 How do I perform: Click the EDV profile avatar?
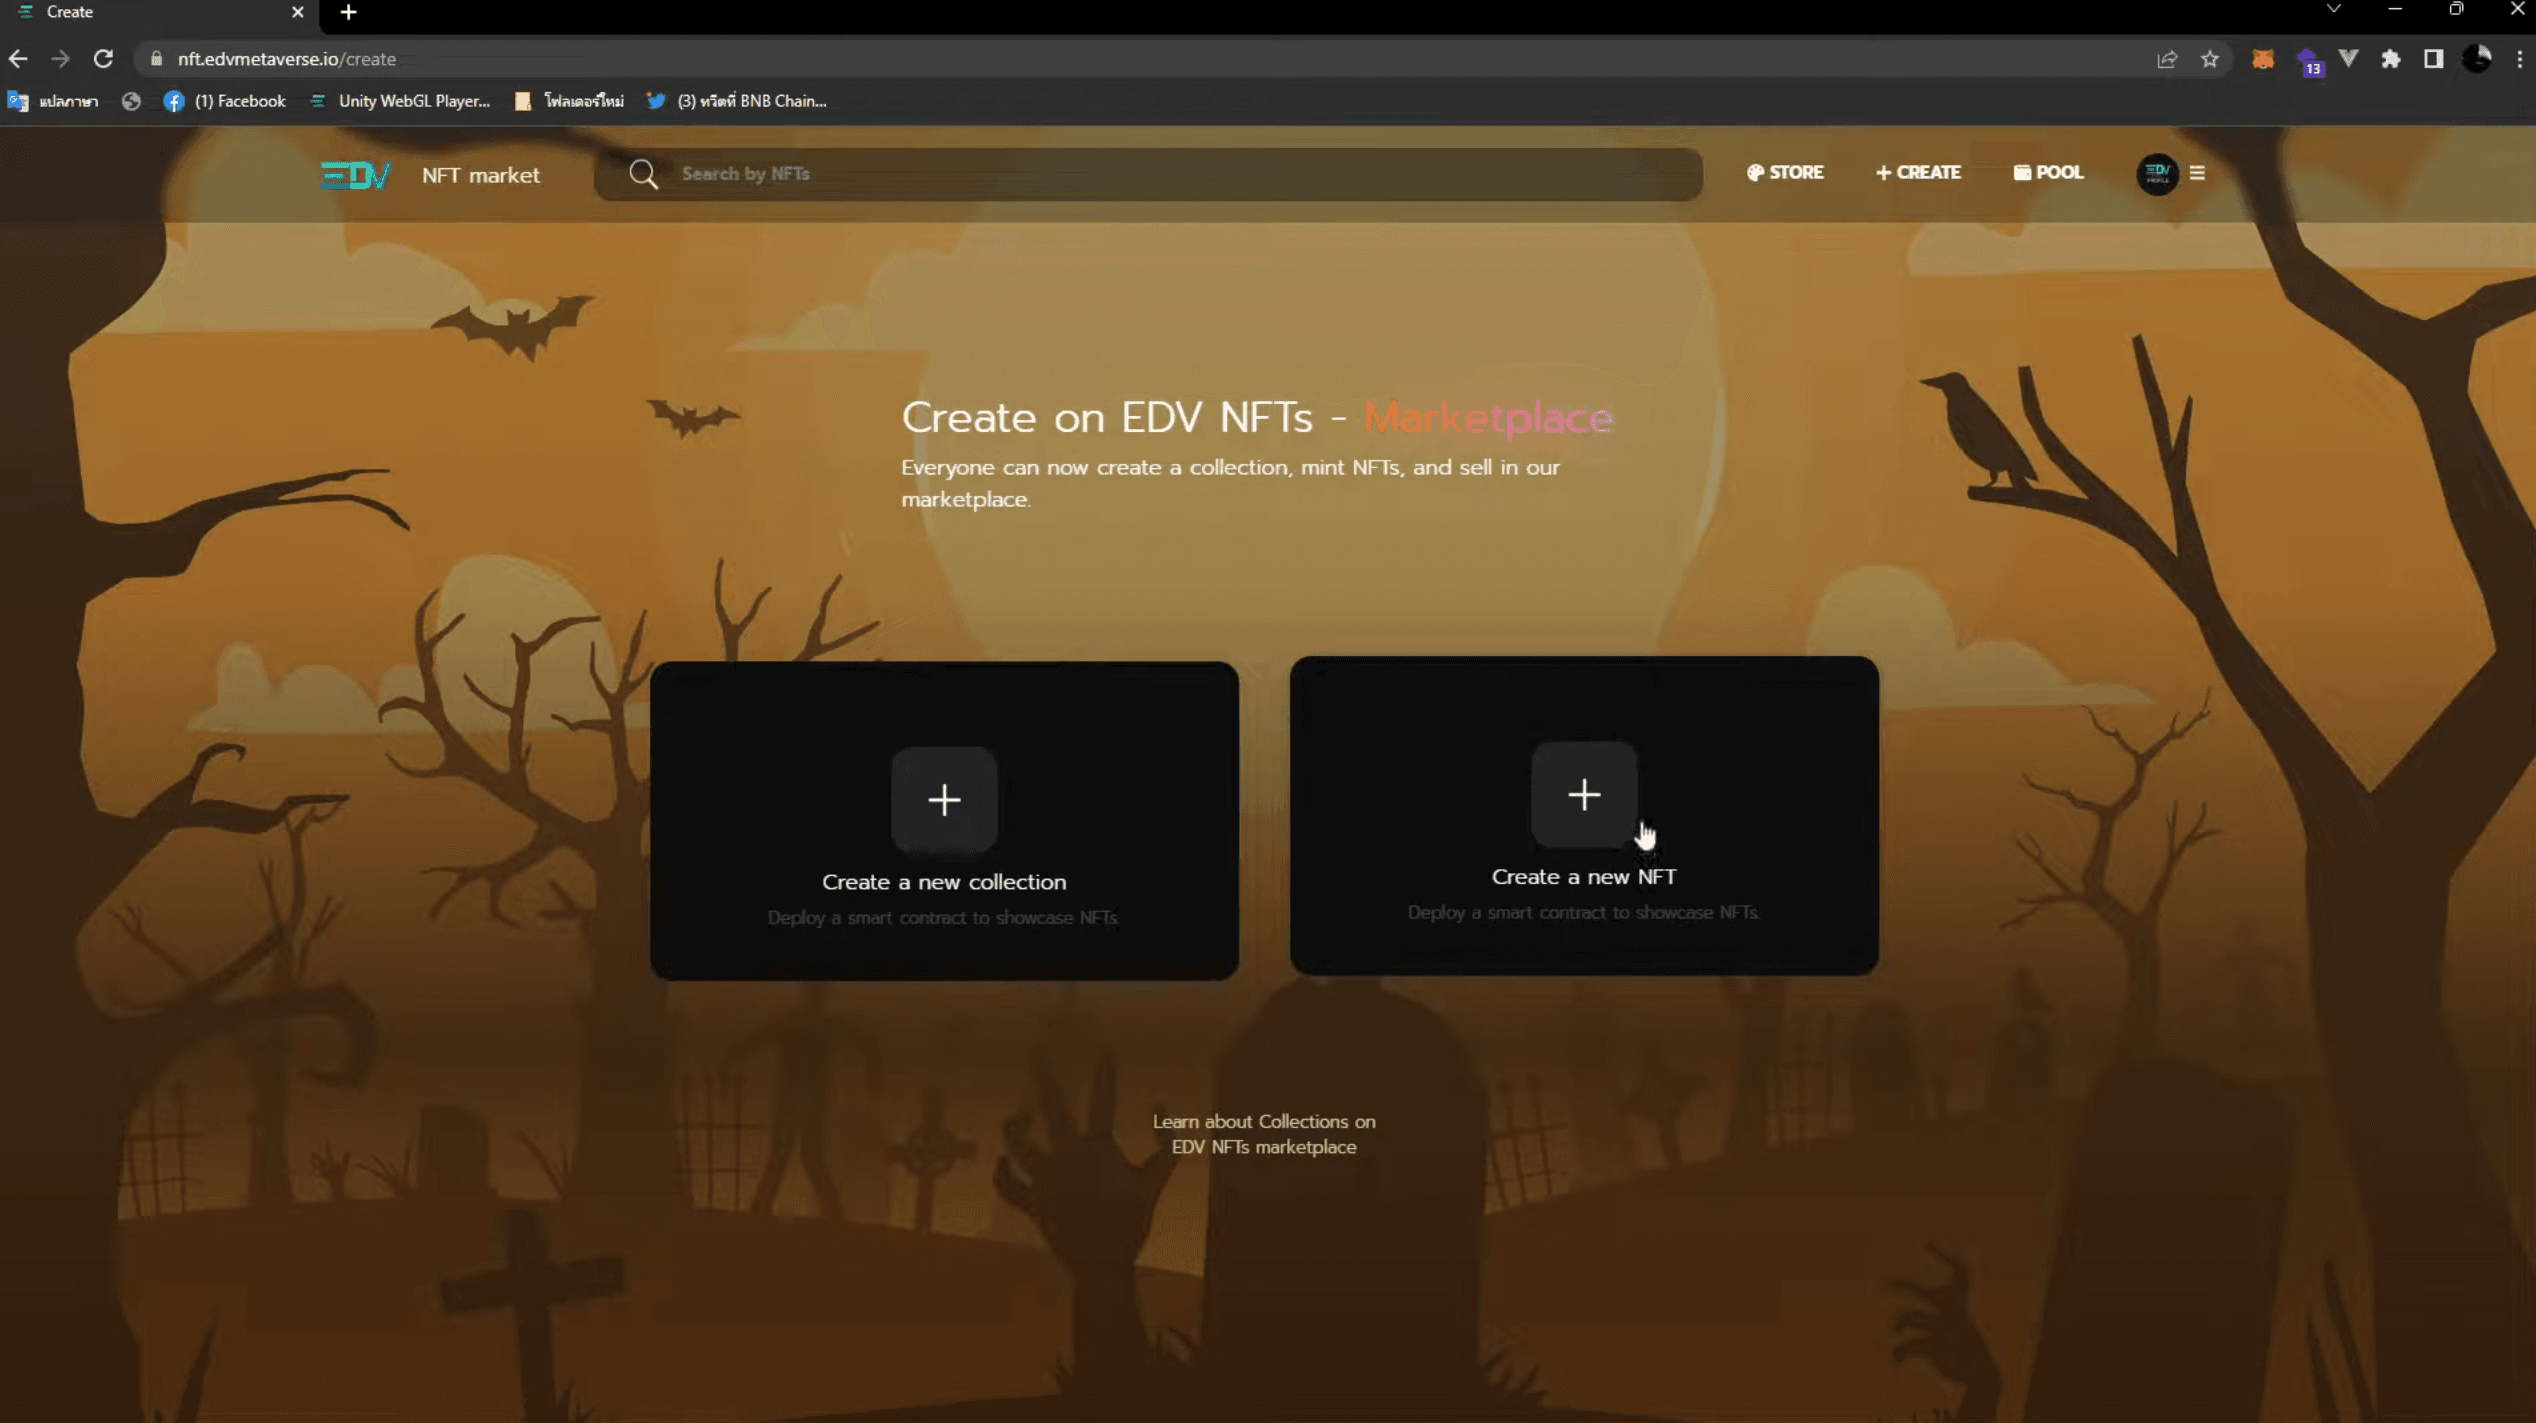click(x=2157, y=173)
